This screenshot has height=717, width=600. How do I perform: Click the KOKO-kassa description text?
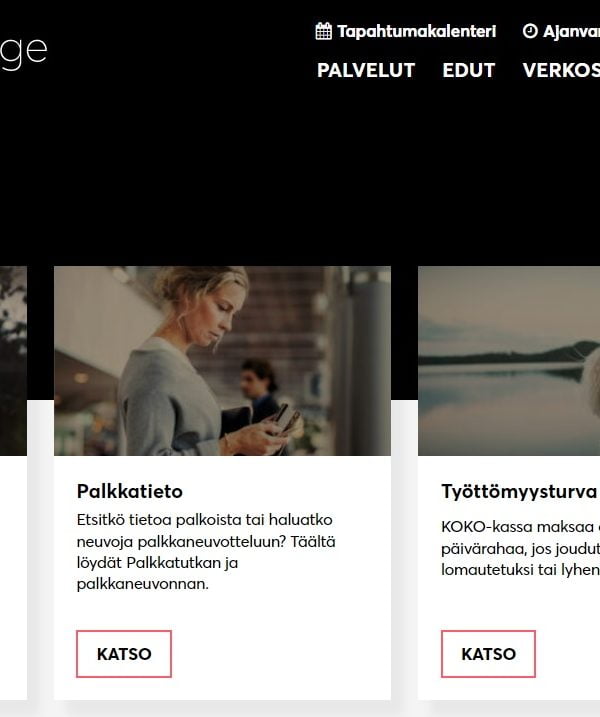coord(520,548)
